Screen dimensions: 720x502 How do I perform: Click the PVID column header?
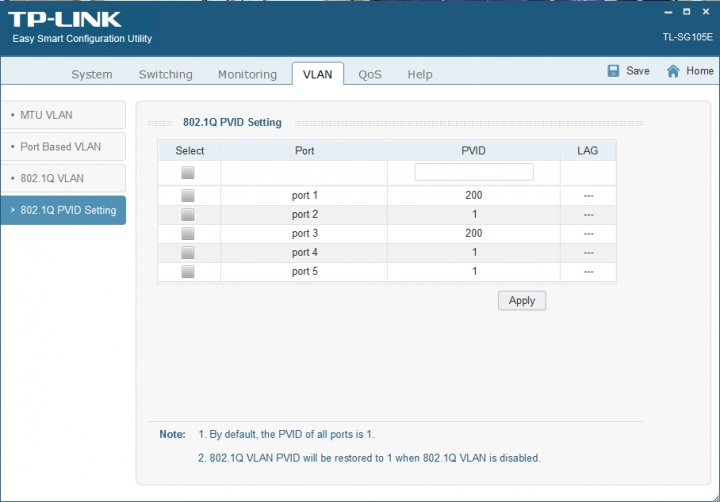(x=473, y=151)
